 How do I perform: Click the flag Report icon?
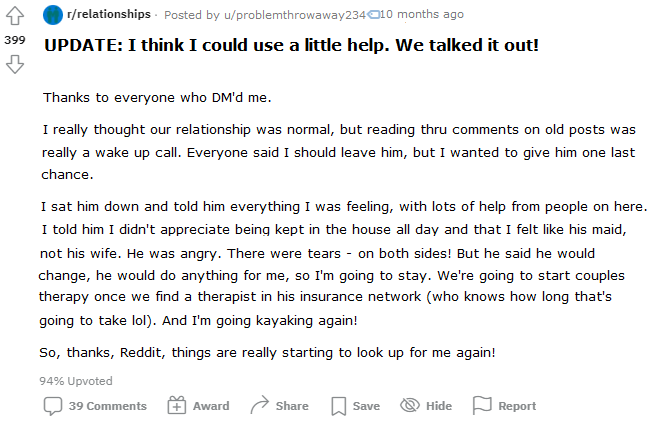pyautogui.click(x=482, y=406)
